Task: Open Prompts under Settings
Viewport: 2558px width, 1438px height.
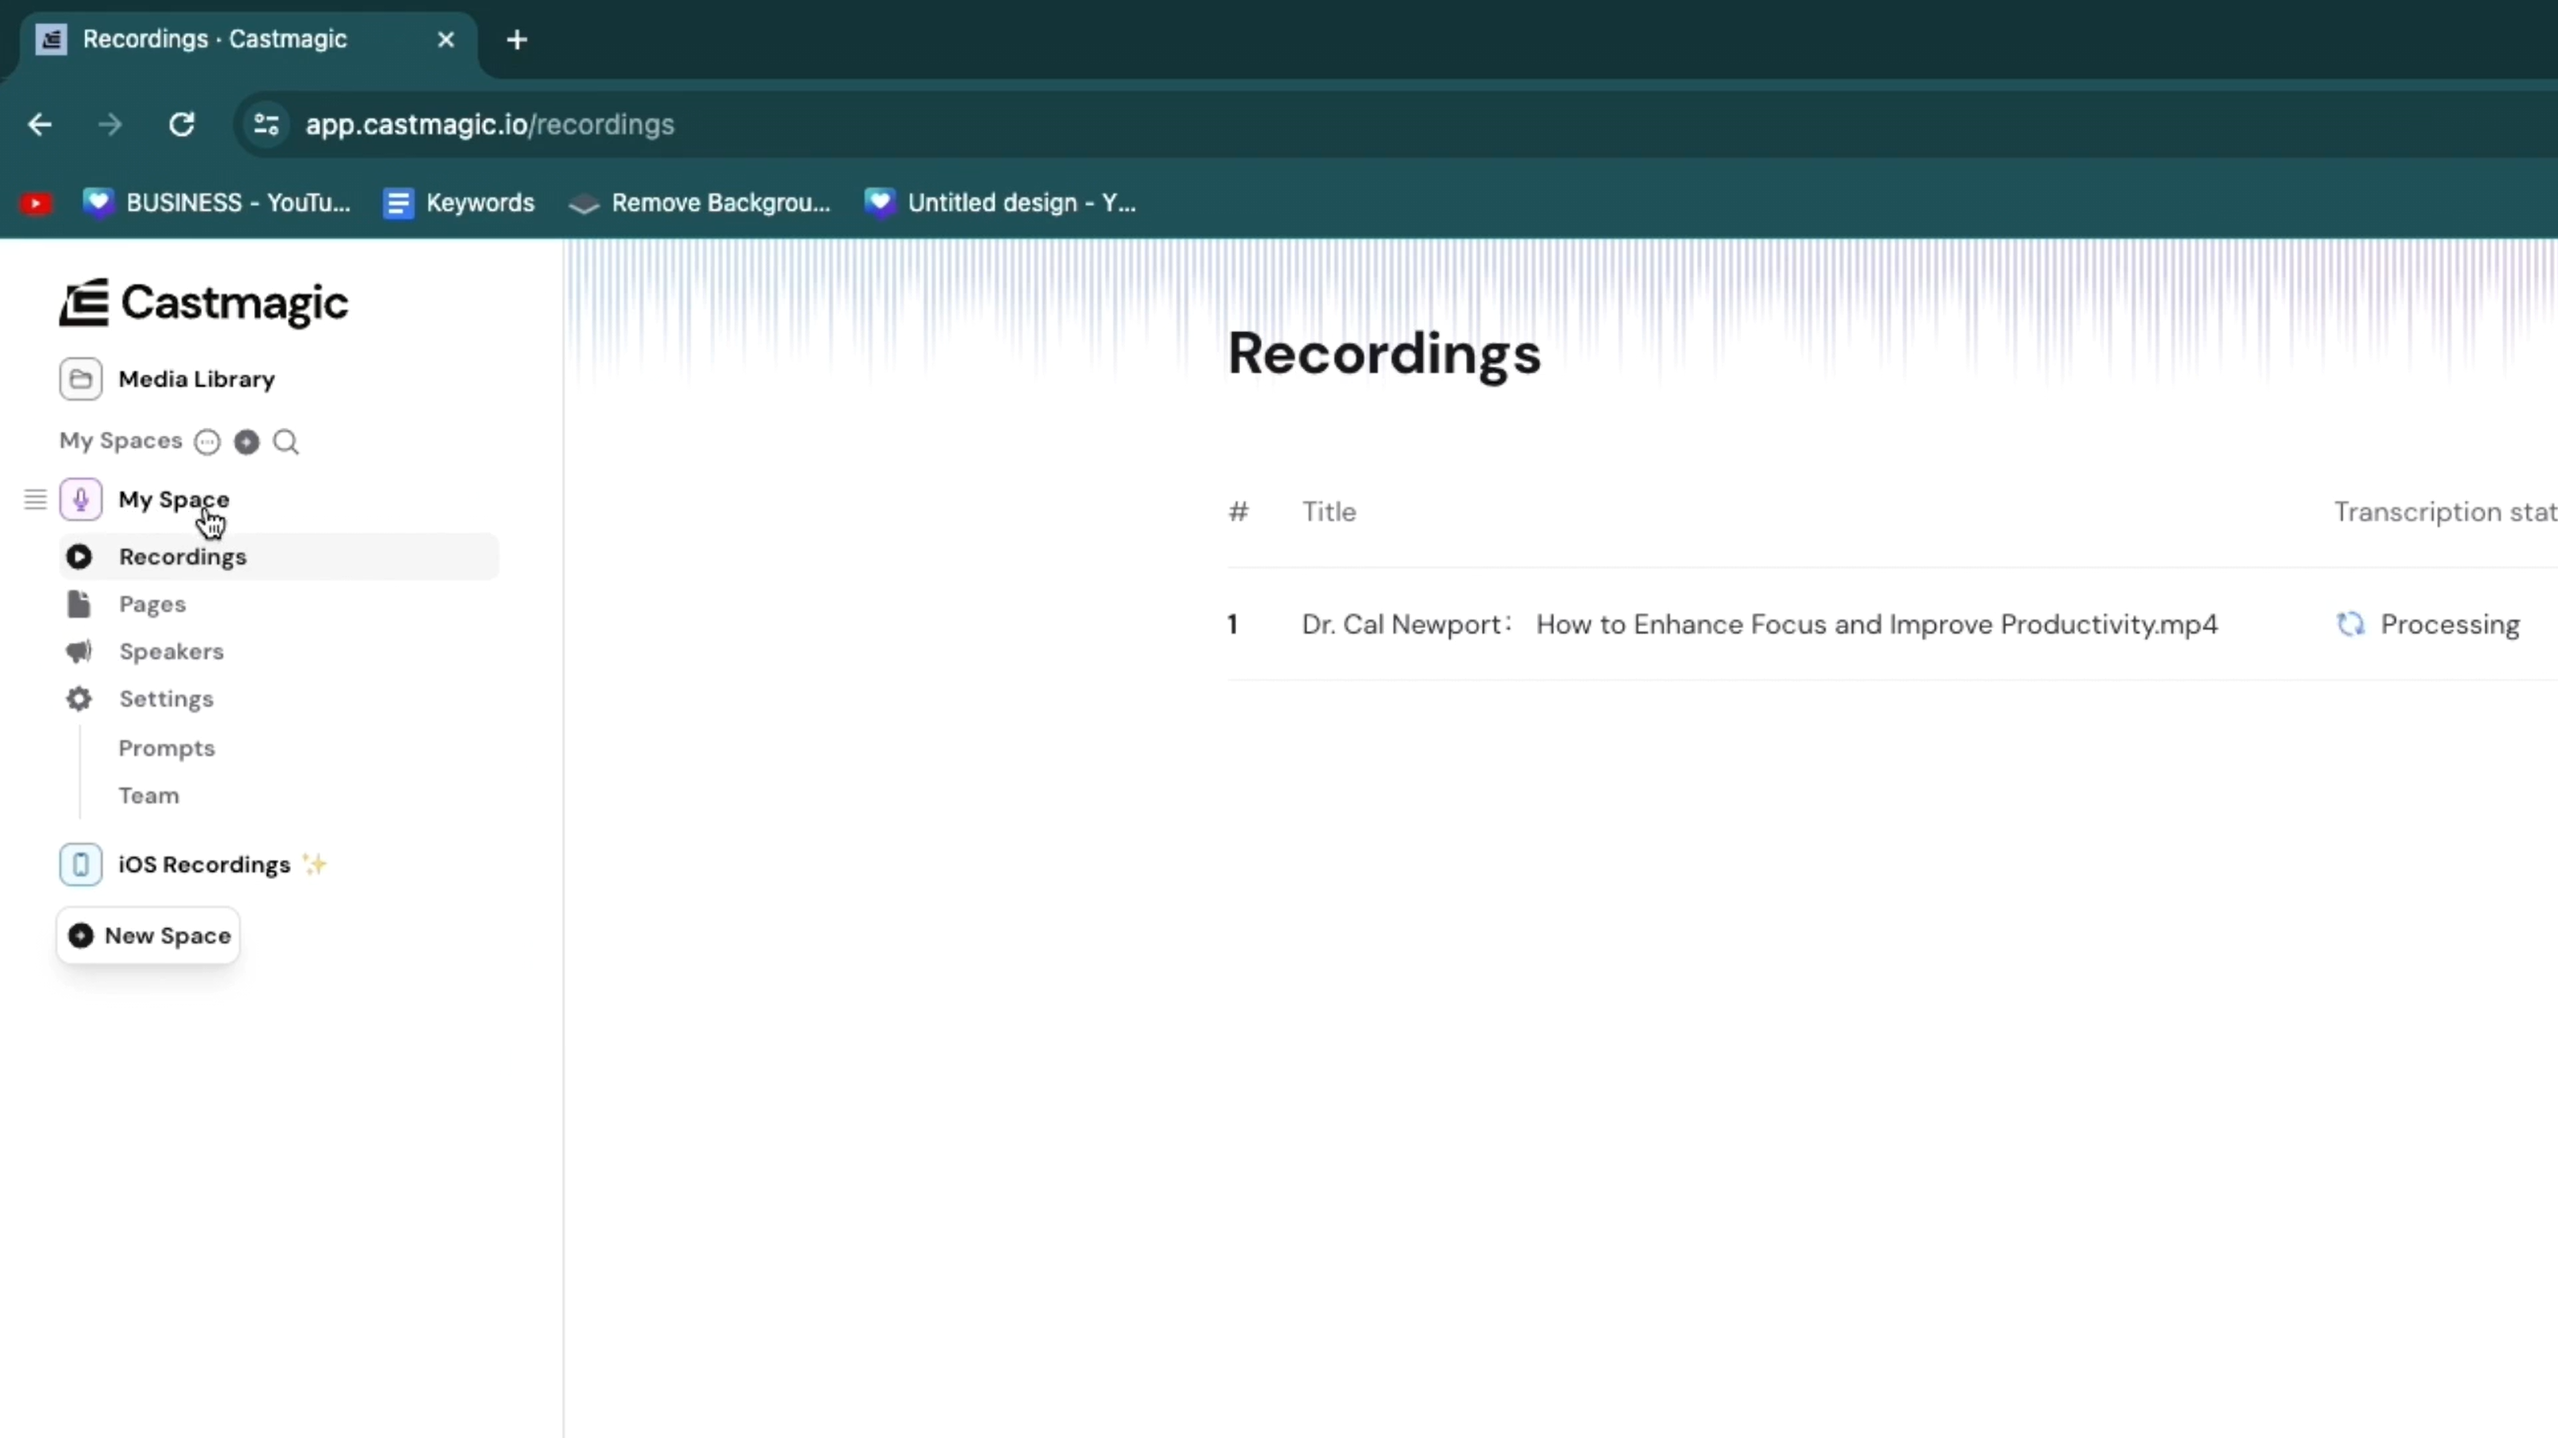Action: (166, 748)
